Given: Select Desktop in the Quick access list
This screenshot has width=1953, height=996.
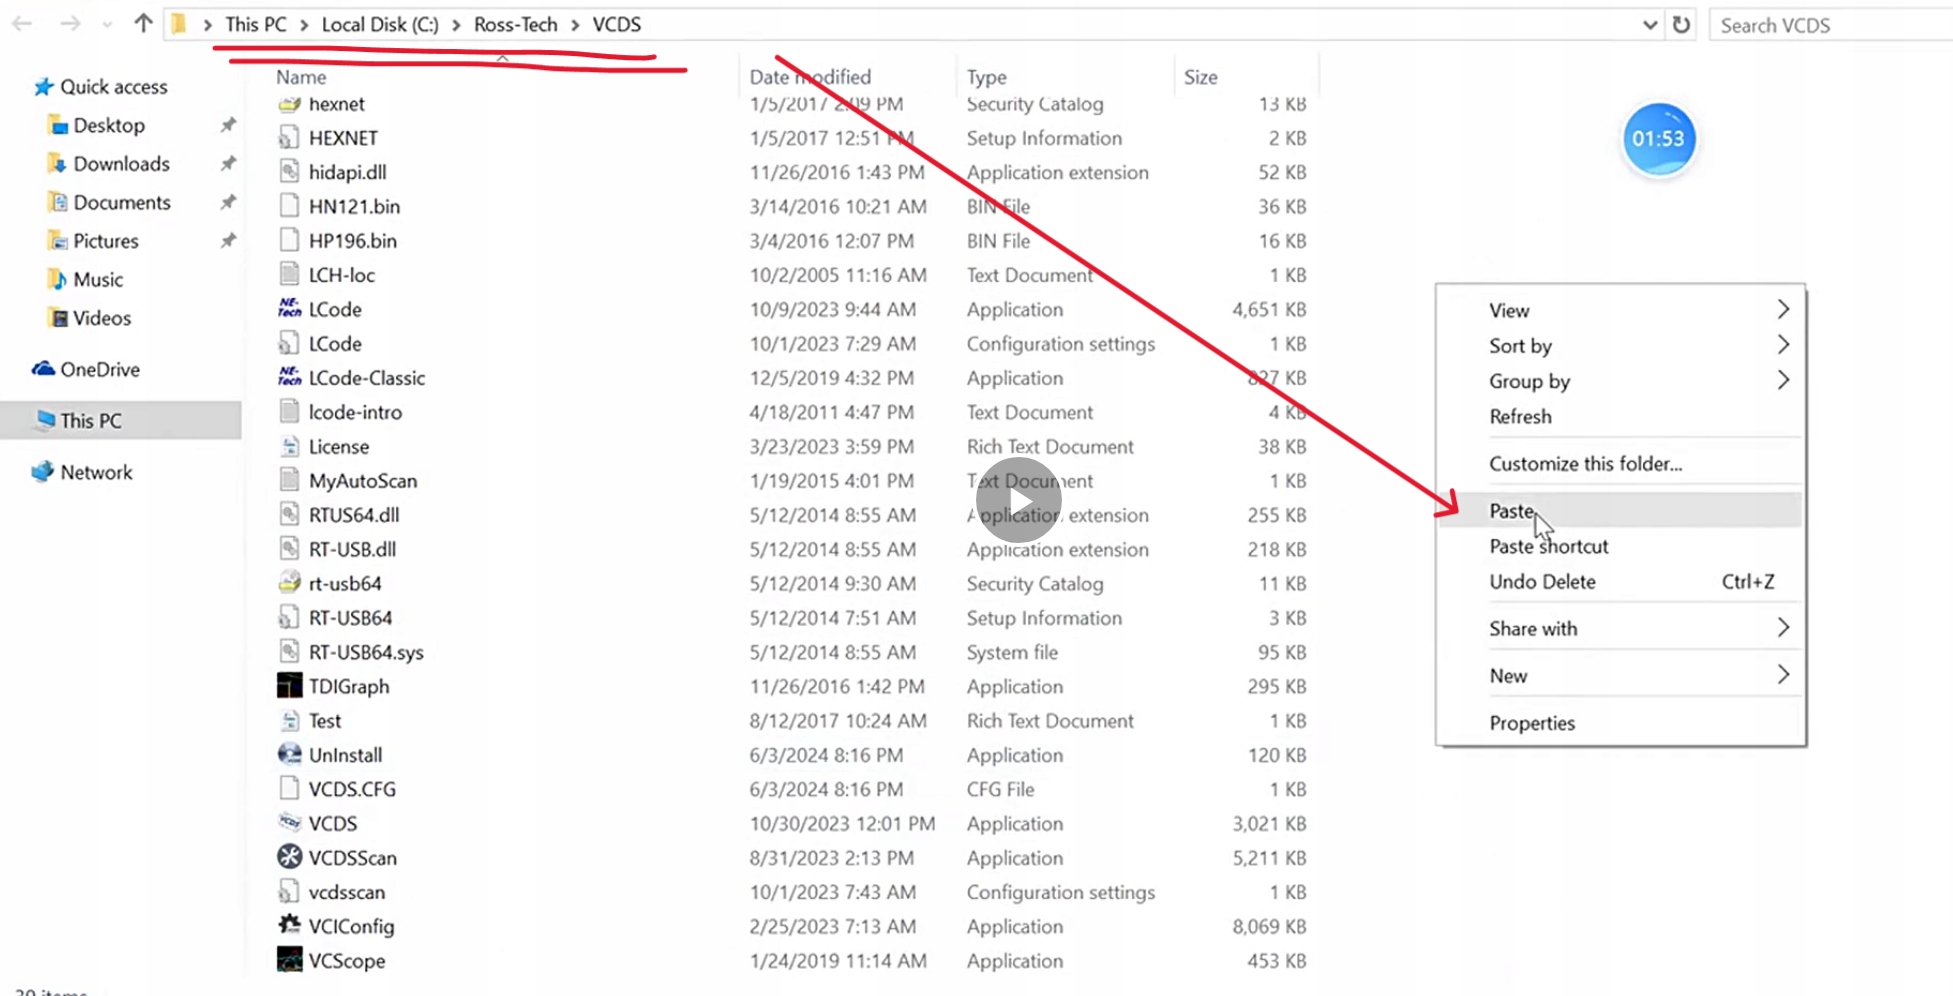Looking at the screenshot, I should [x=109, y=125].
